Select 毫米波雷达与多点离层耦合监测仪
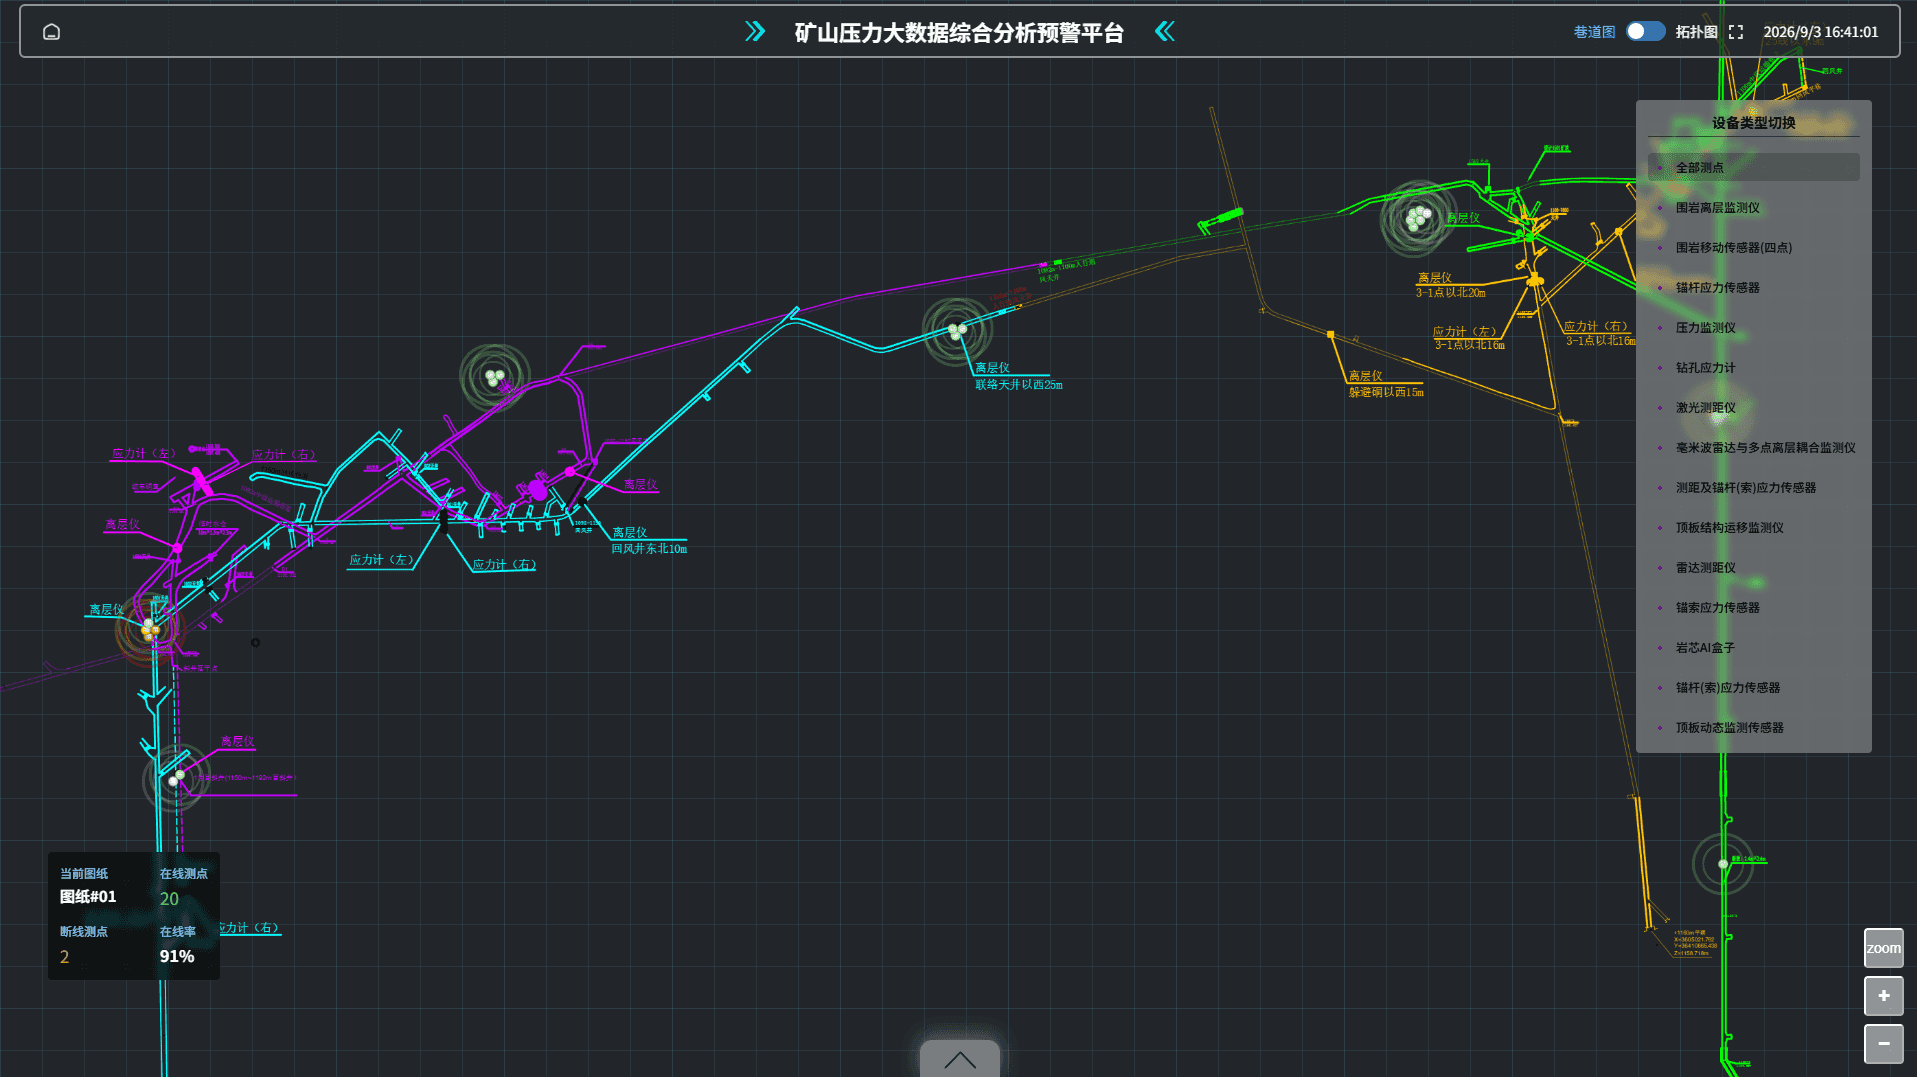This screenshot has height=1077, width=1917. point(1753,447)
